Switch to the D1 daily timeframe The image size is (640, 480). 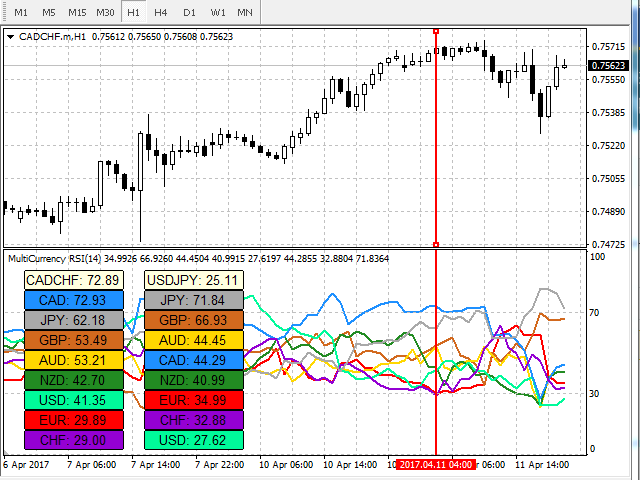[189, 12]
